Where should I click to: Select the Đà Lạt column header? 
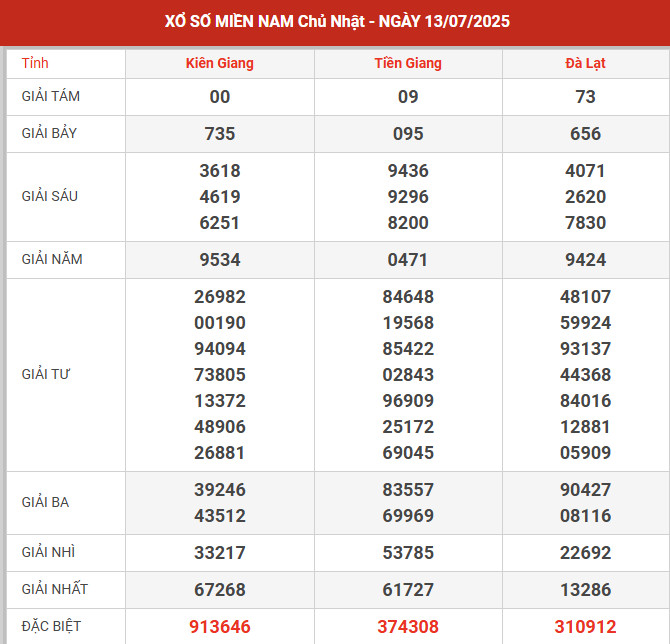(585, 63)
